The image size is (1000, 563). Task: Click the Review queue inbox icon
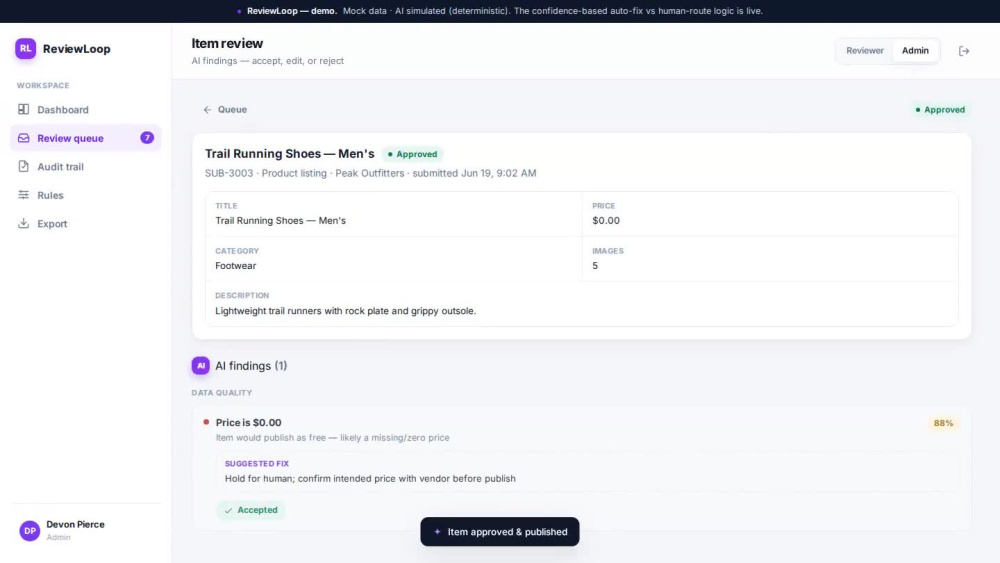click(x=24, y=138)
